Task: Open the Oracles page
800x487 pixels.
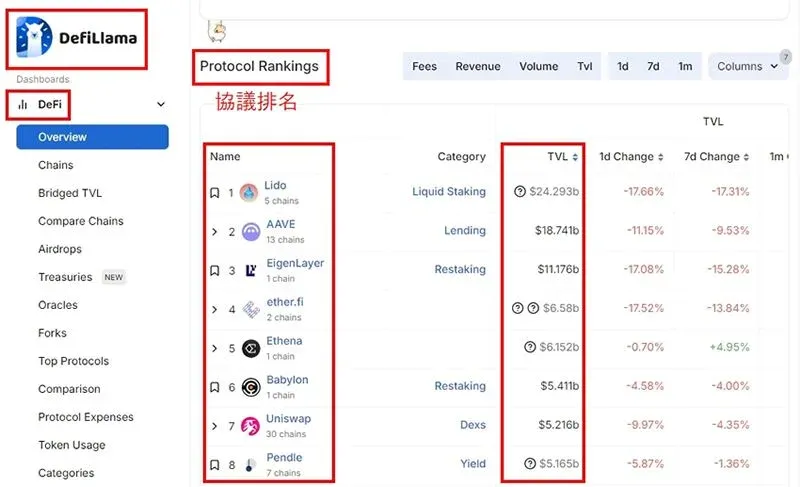Action: click(x=58, y=305)
